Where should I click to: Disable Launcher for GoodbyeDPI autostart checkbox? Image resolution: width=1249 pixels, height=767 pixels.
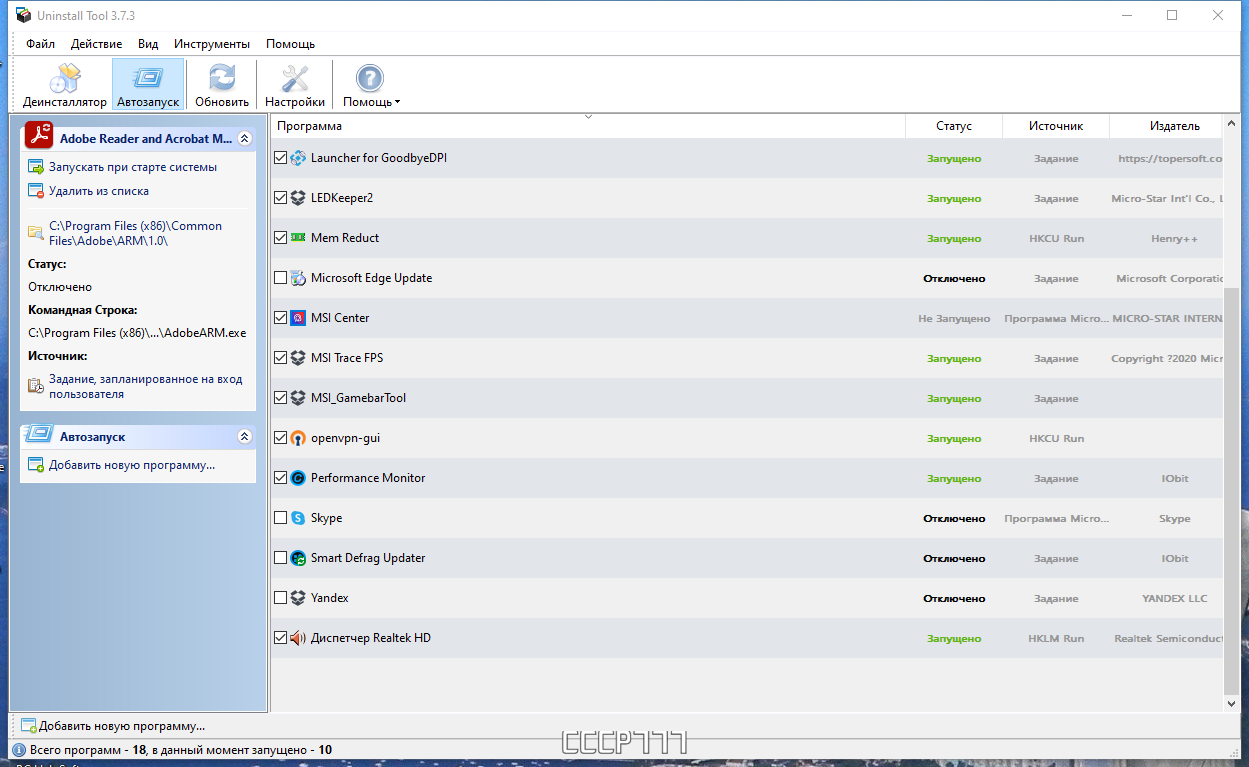(x=281, y=158)
